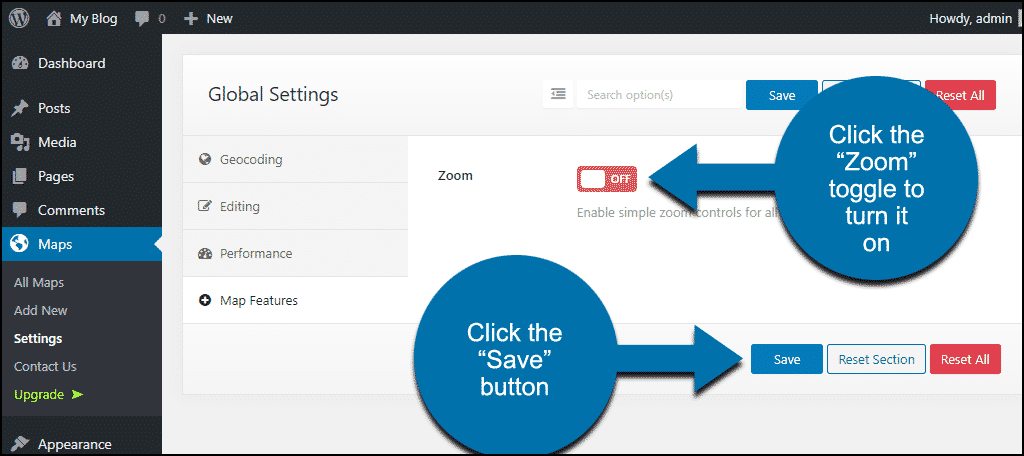Click the expand-all options list icon

tap(558, 94)
